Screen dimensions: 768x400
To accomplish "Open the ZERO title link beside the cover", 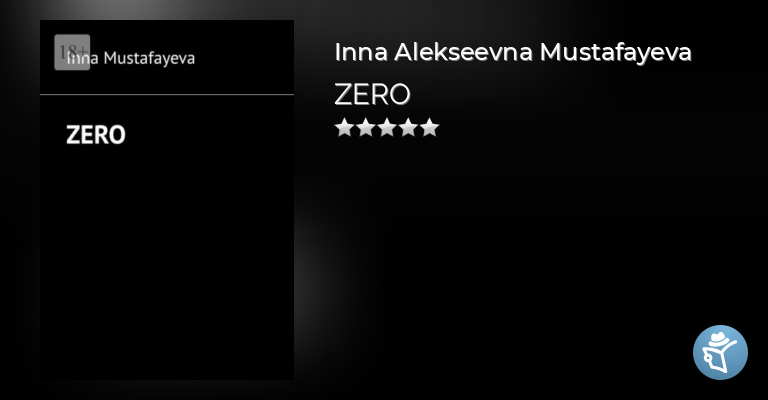I will 372,94.
